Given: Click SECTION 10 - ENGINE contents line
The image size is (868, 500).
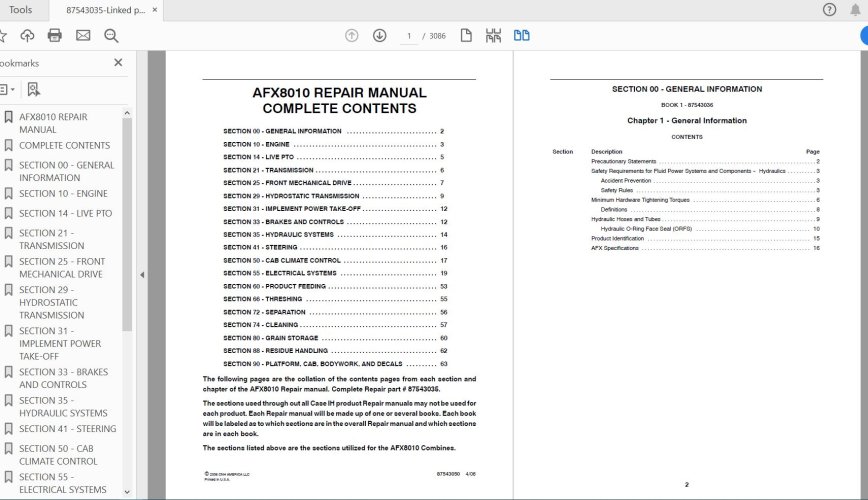Looking at the screenshot, I should [x=333, y=145].
